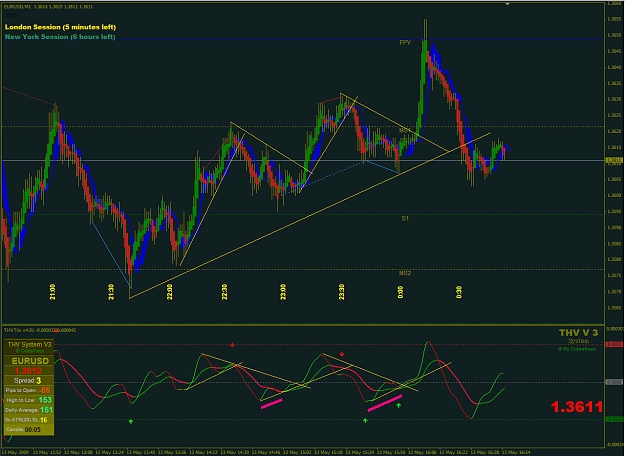This screenshot has height=456, width=625.
Task: Click the green up arrow below the information panel's right side
Action: point(131,421)
